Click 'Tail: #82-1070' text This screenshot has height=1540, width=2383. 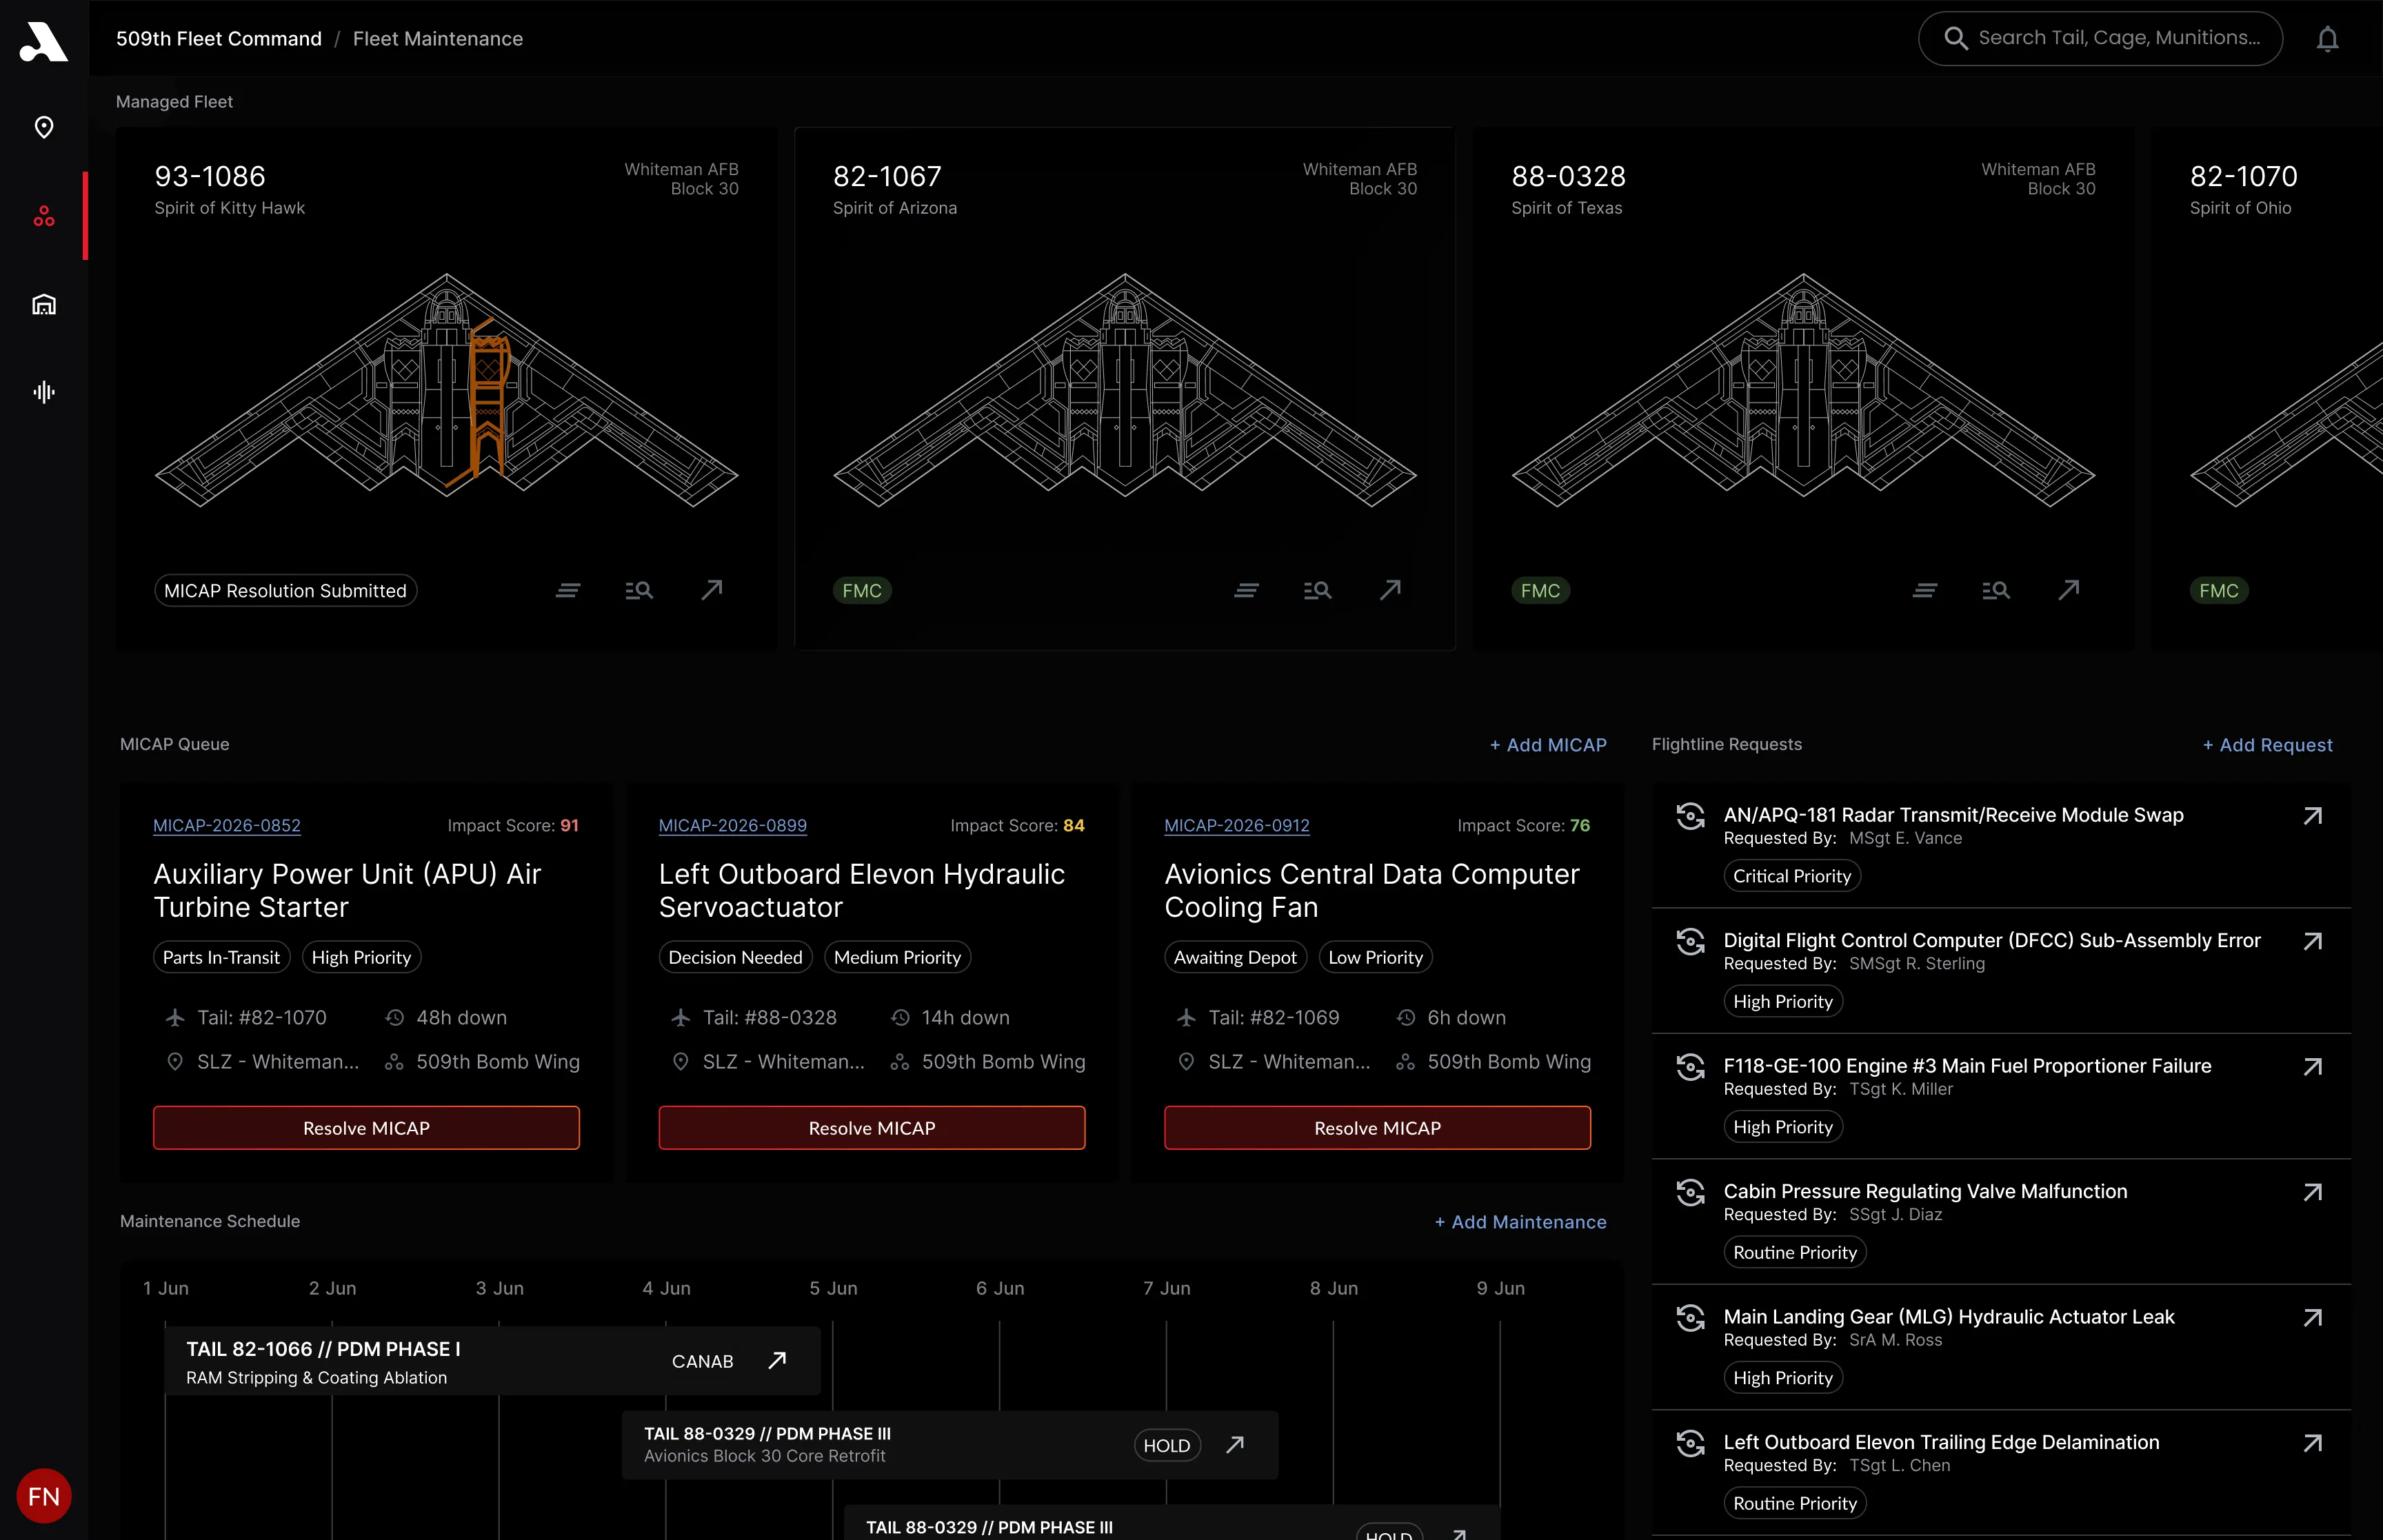click(x=262, y=1017)
